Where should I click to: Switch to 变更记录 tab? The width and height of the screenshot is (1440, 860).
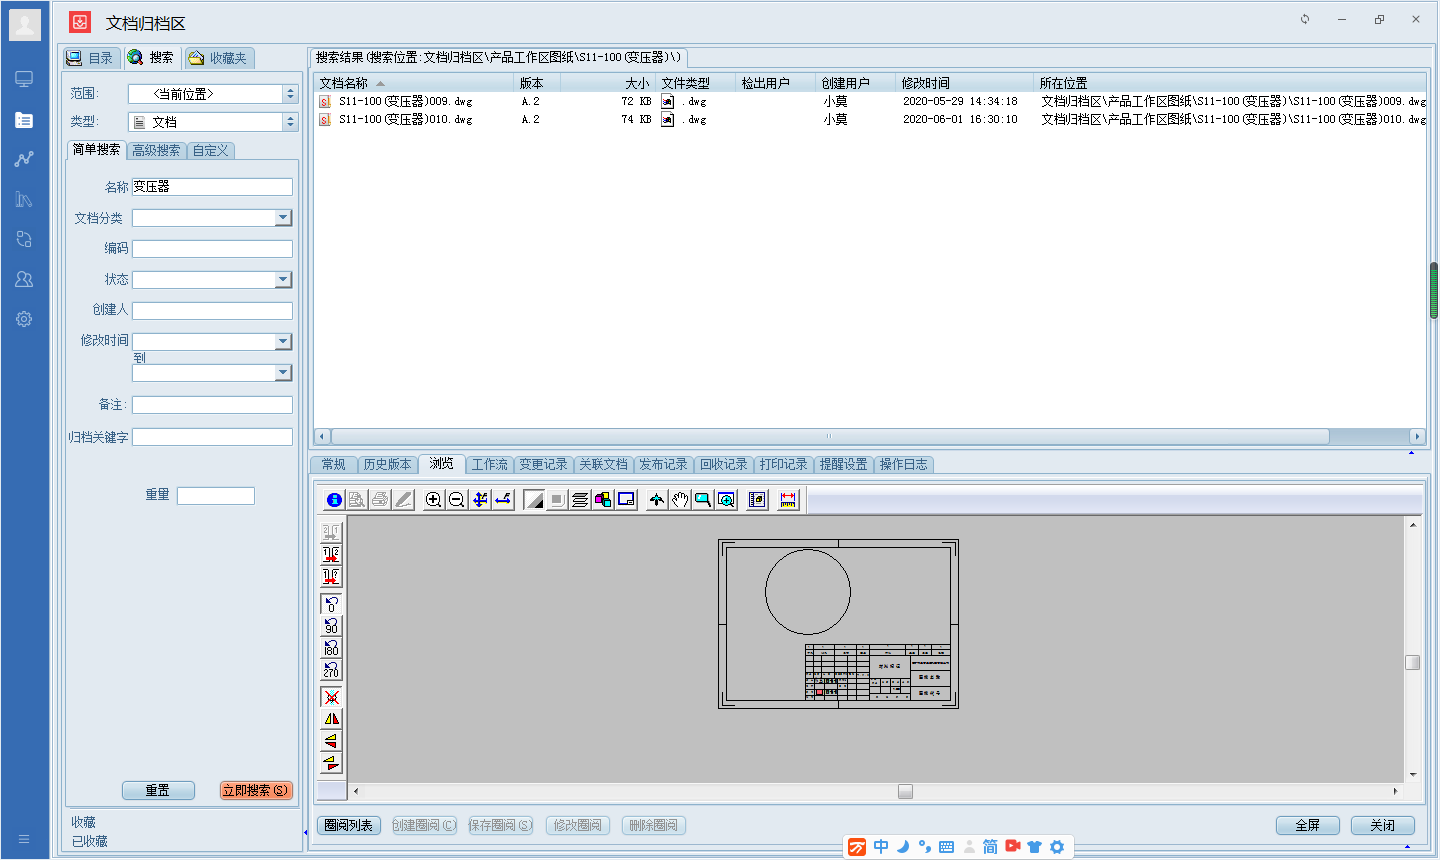tap(543, 465)
